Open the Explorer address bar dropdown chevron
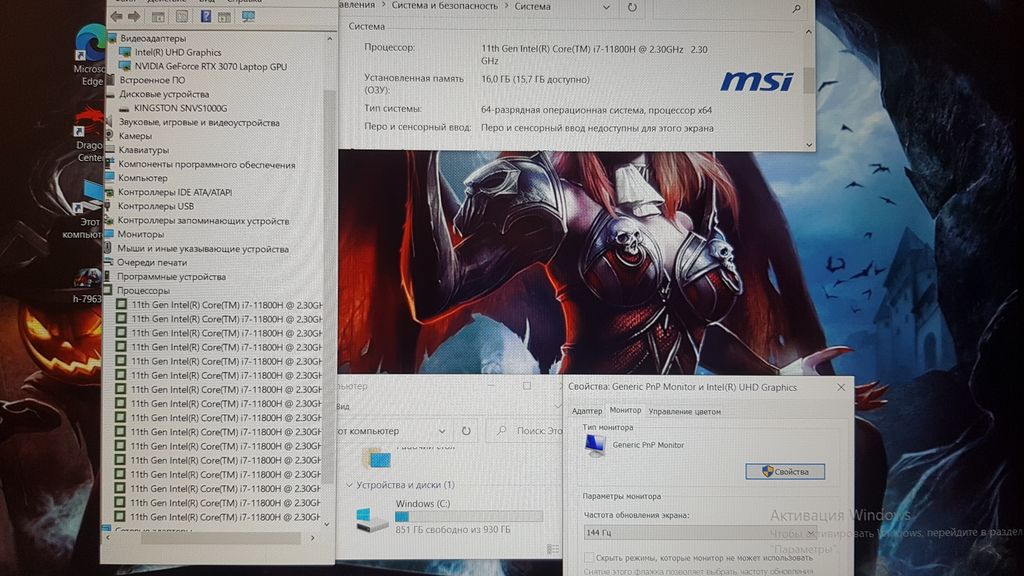Image resolution: width=1024 pixels, height=576 pixels. pos(442,431)
